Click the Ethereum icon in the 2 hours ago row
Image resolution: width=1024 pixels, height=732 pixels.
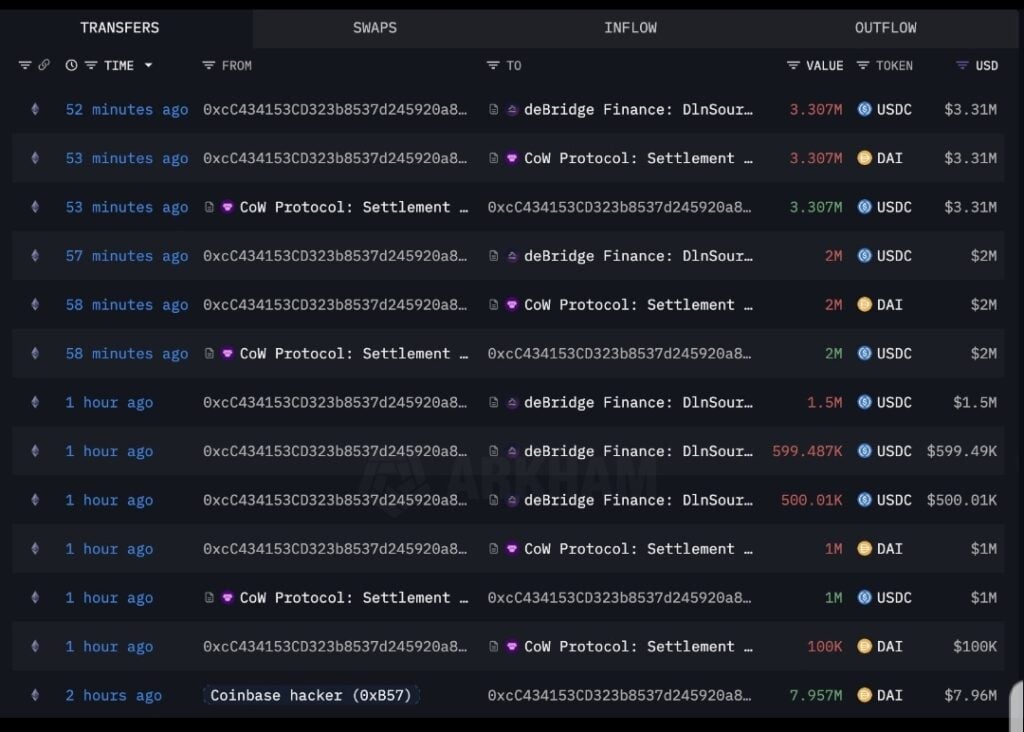(35, 695)
